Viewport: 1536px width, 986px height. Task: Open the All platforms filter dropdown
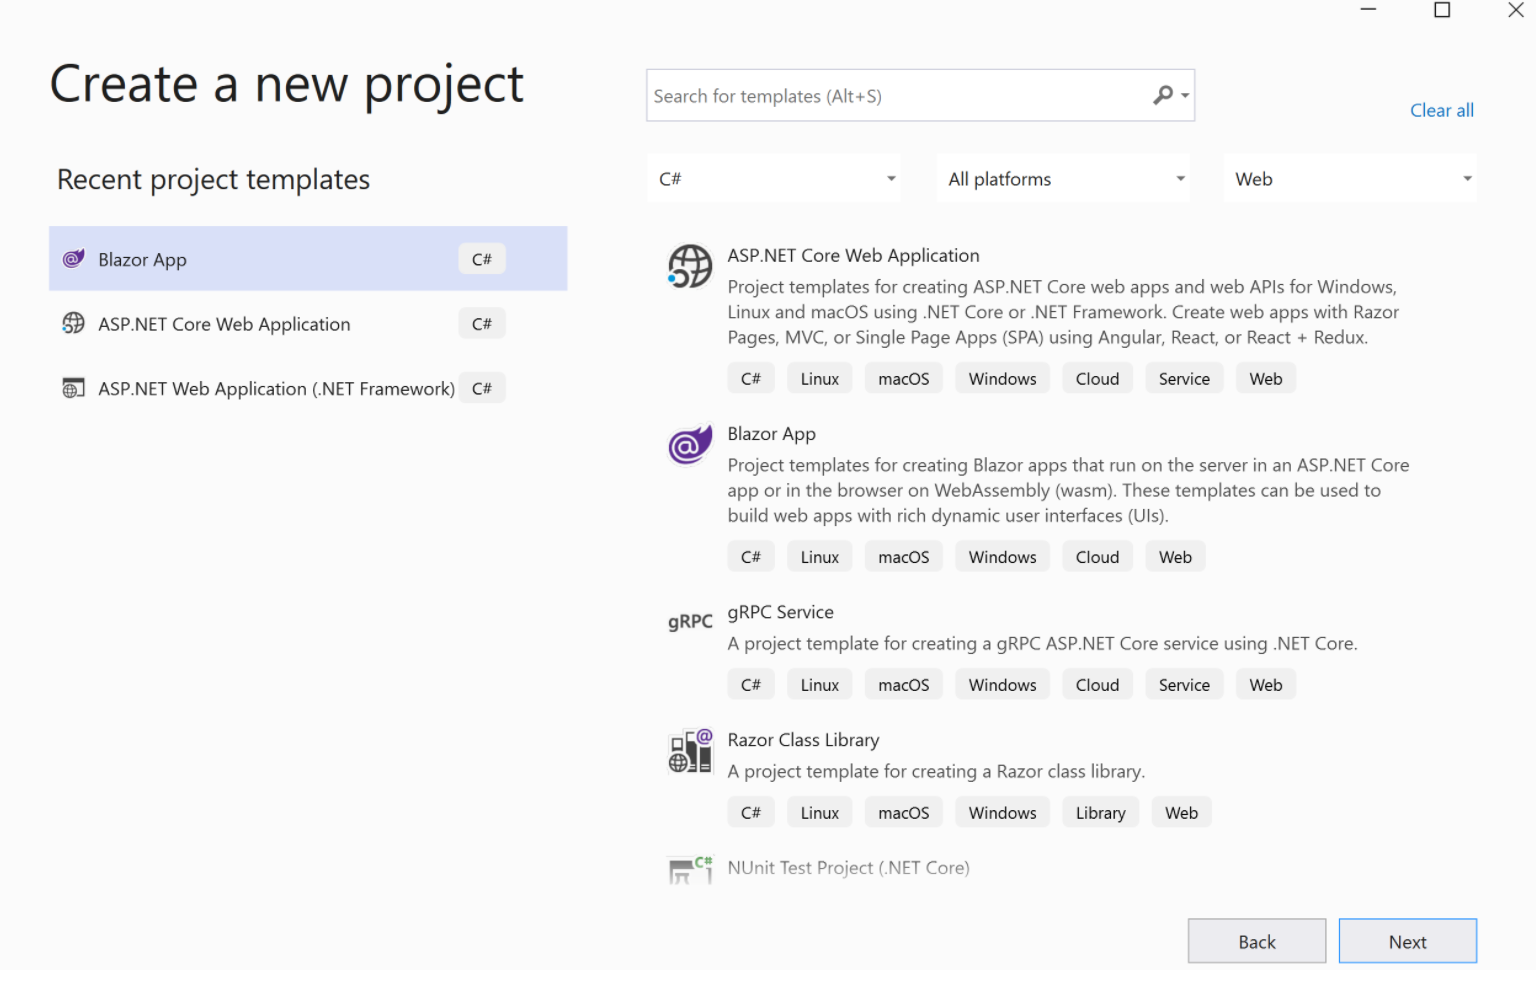pyautogui.click(x=1063, y=179)
